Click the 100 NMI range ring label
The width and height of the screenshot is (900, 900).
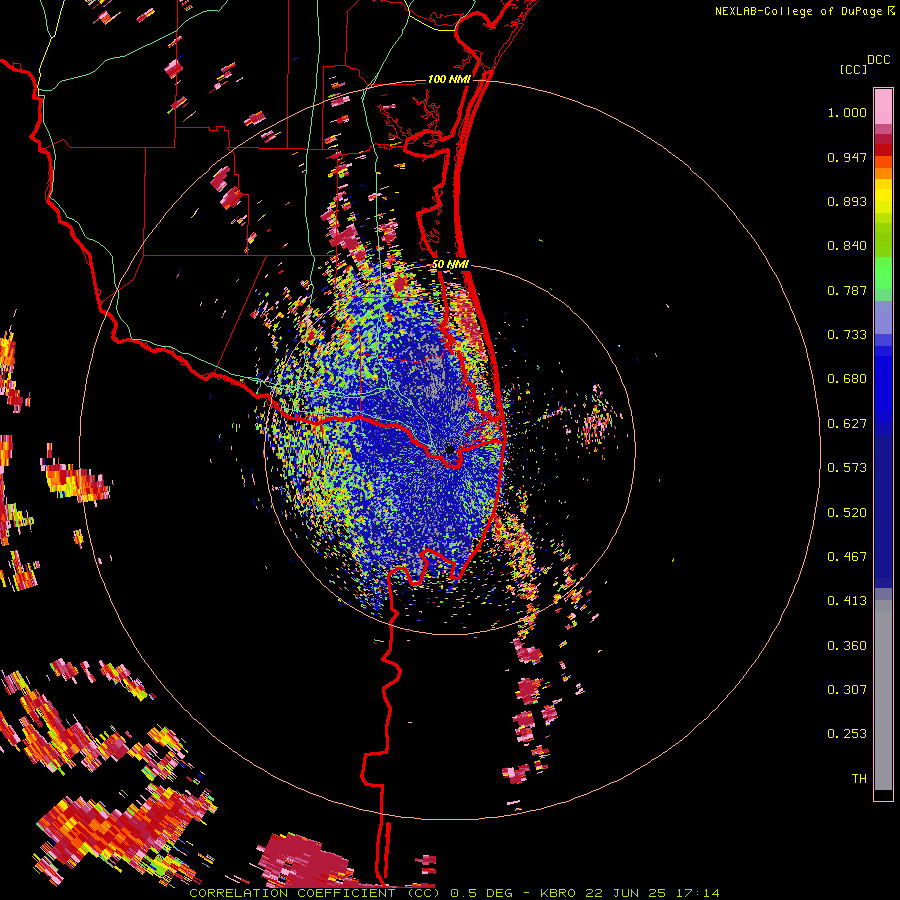click(x=449, y=79)
